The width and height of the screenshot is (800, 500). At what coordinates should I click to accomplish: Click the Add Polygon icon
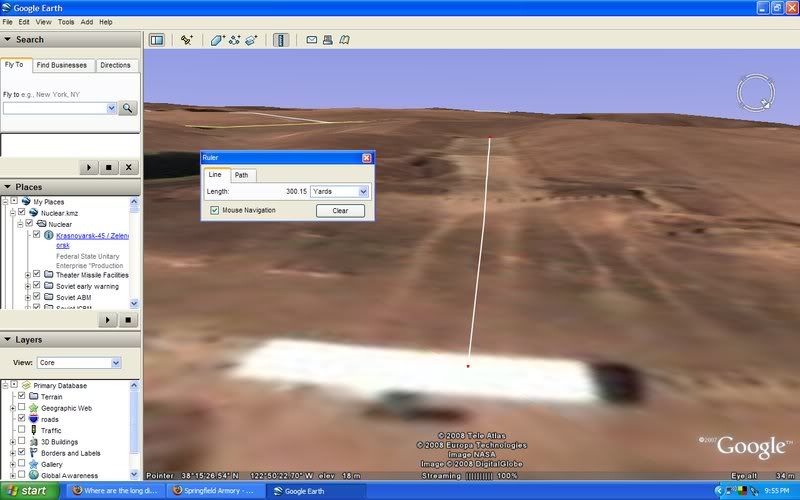point(218,40)
